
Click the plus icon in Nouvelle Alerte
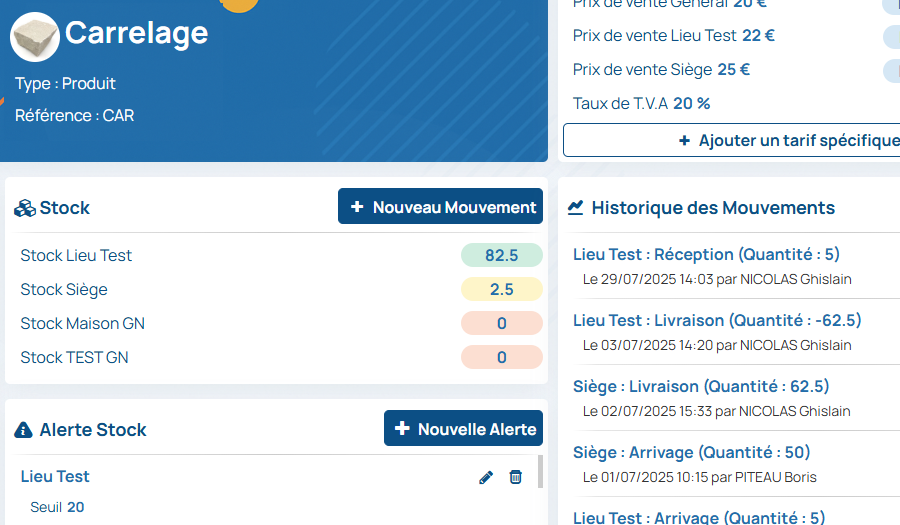click(402, 429)
